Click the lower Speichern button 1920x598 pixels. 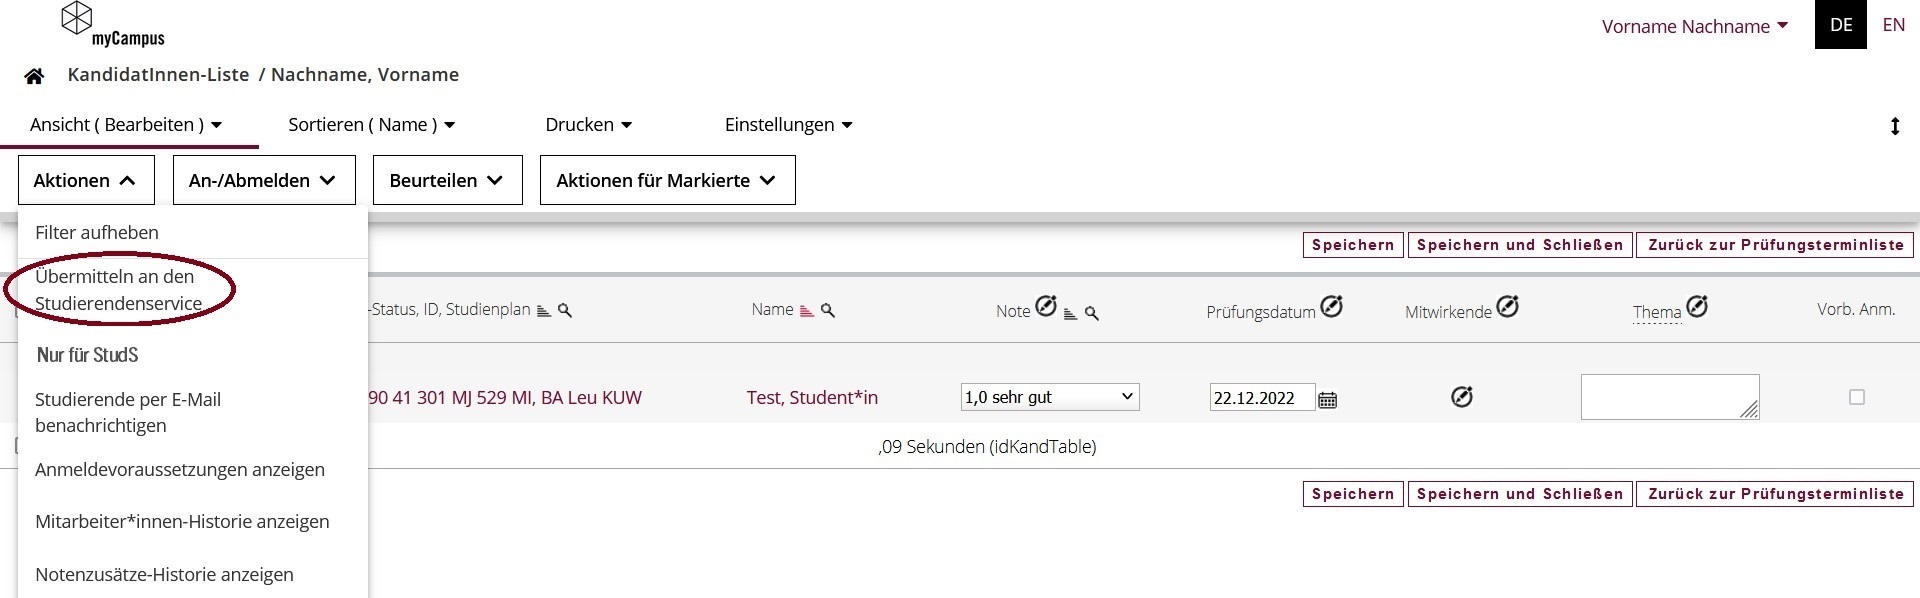tap(1353, 494)
